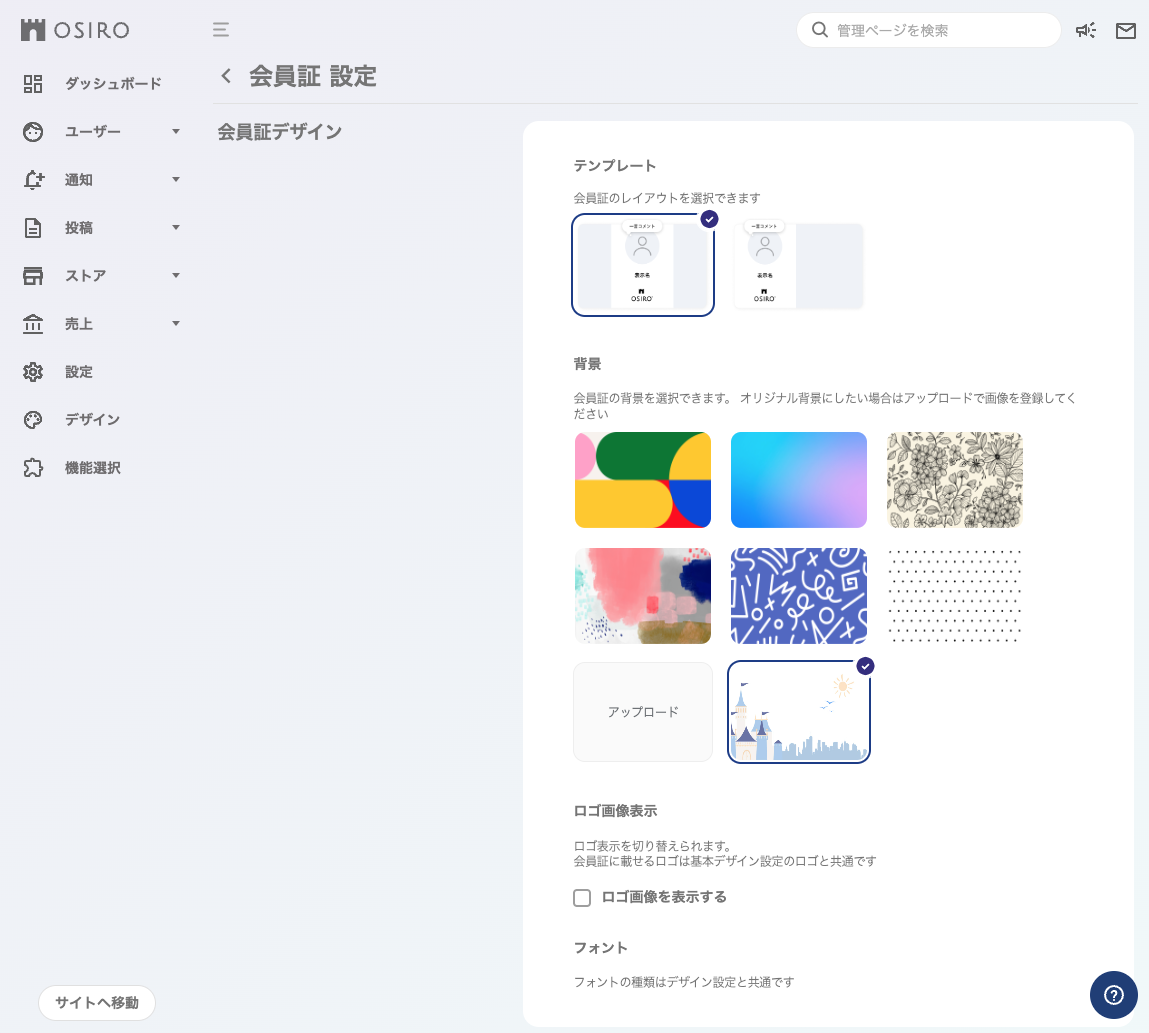Collapse sidebar with hamburger menu icon
The width and height of the screenshot is (1149, 1033).
pos(221,30)
